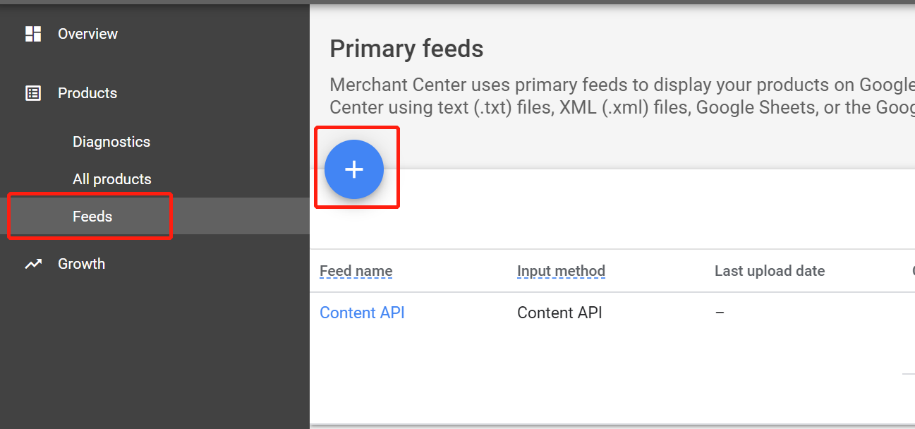Viewport: 915px width, 429px height.
Task: Go to All products page
Action: pos(112,179)
